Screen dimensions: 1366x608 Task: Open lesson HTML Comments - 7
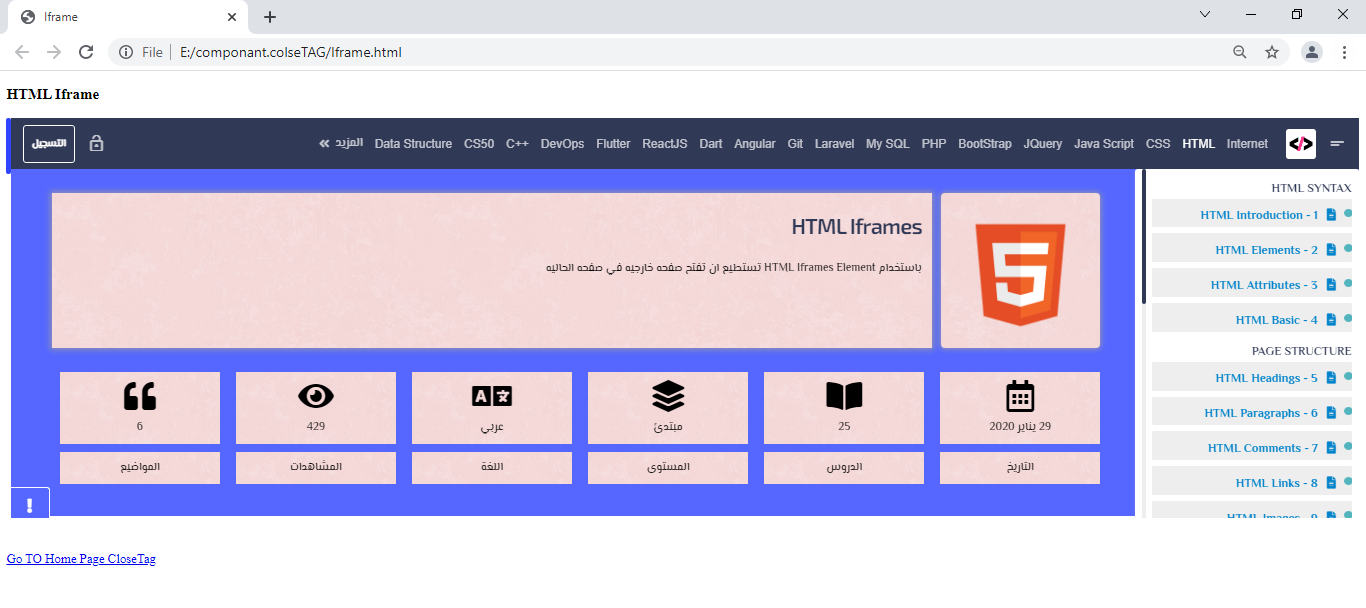1263,448
